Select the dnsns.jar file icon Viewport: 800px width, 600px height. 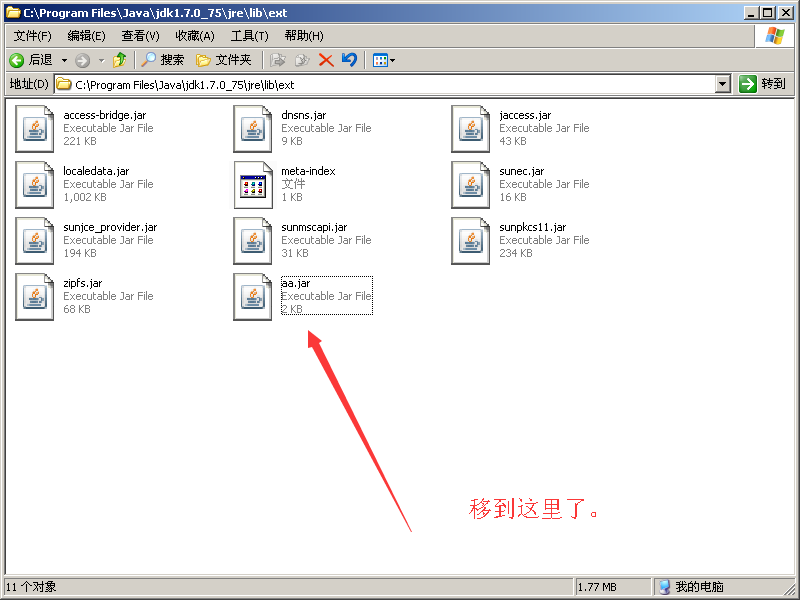click(x=253, y=129)
